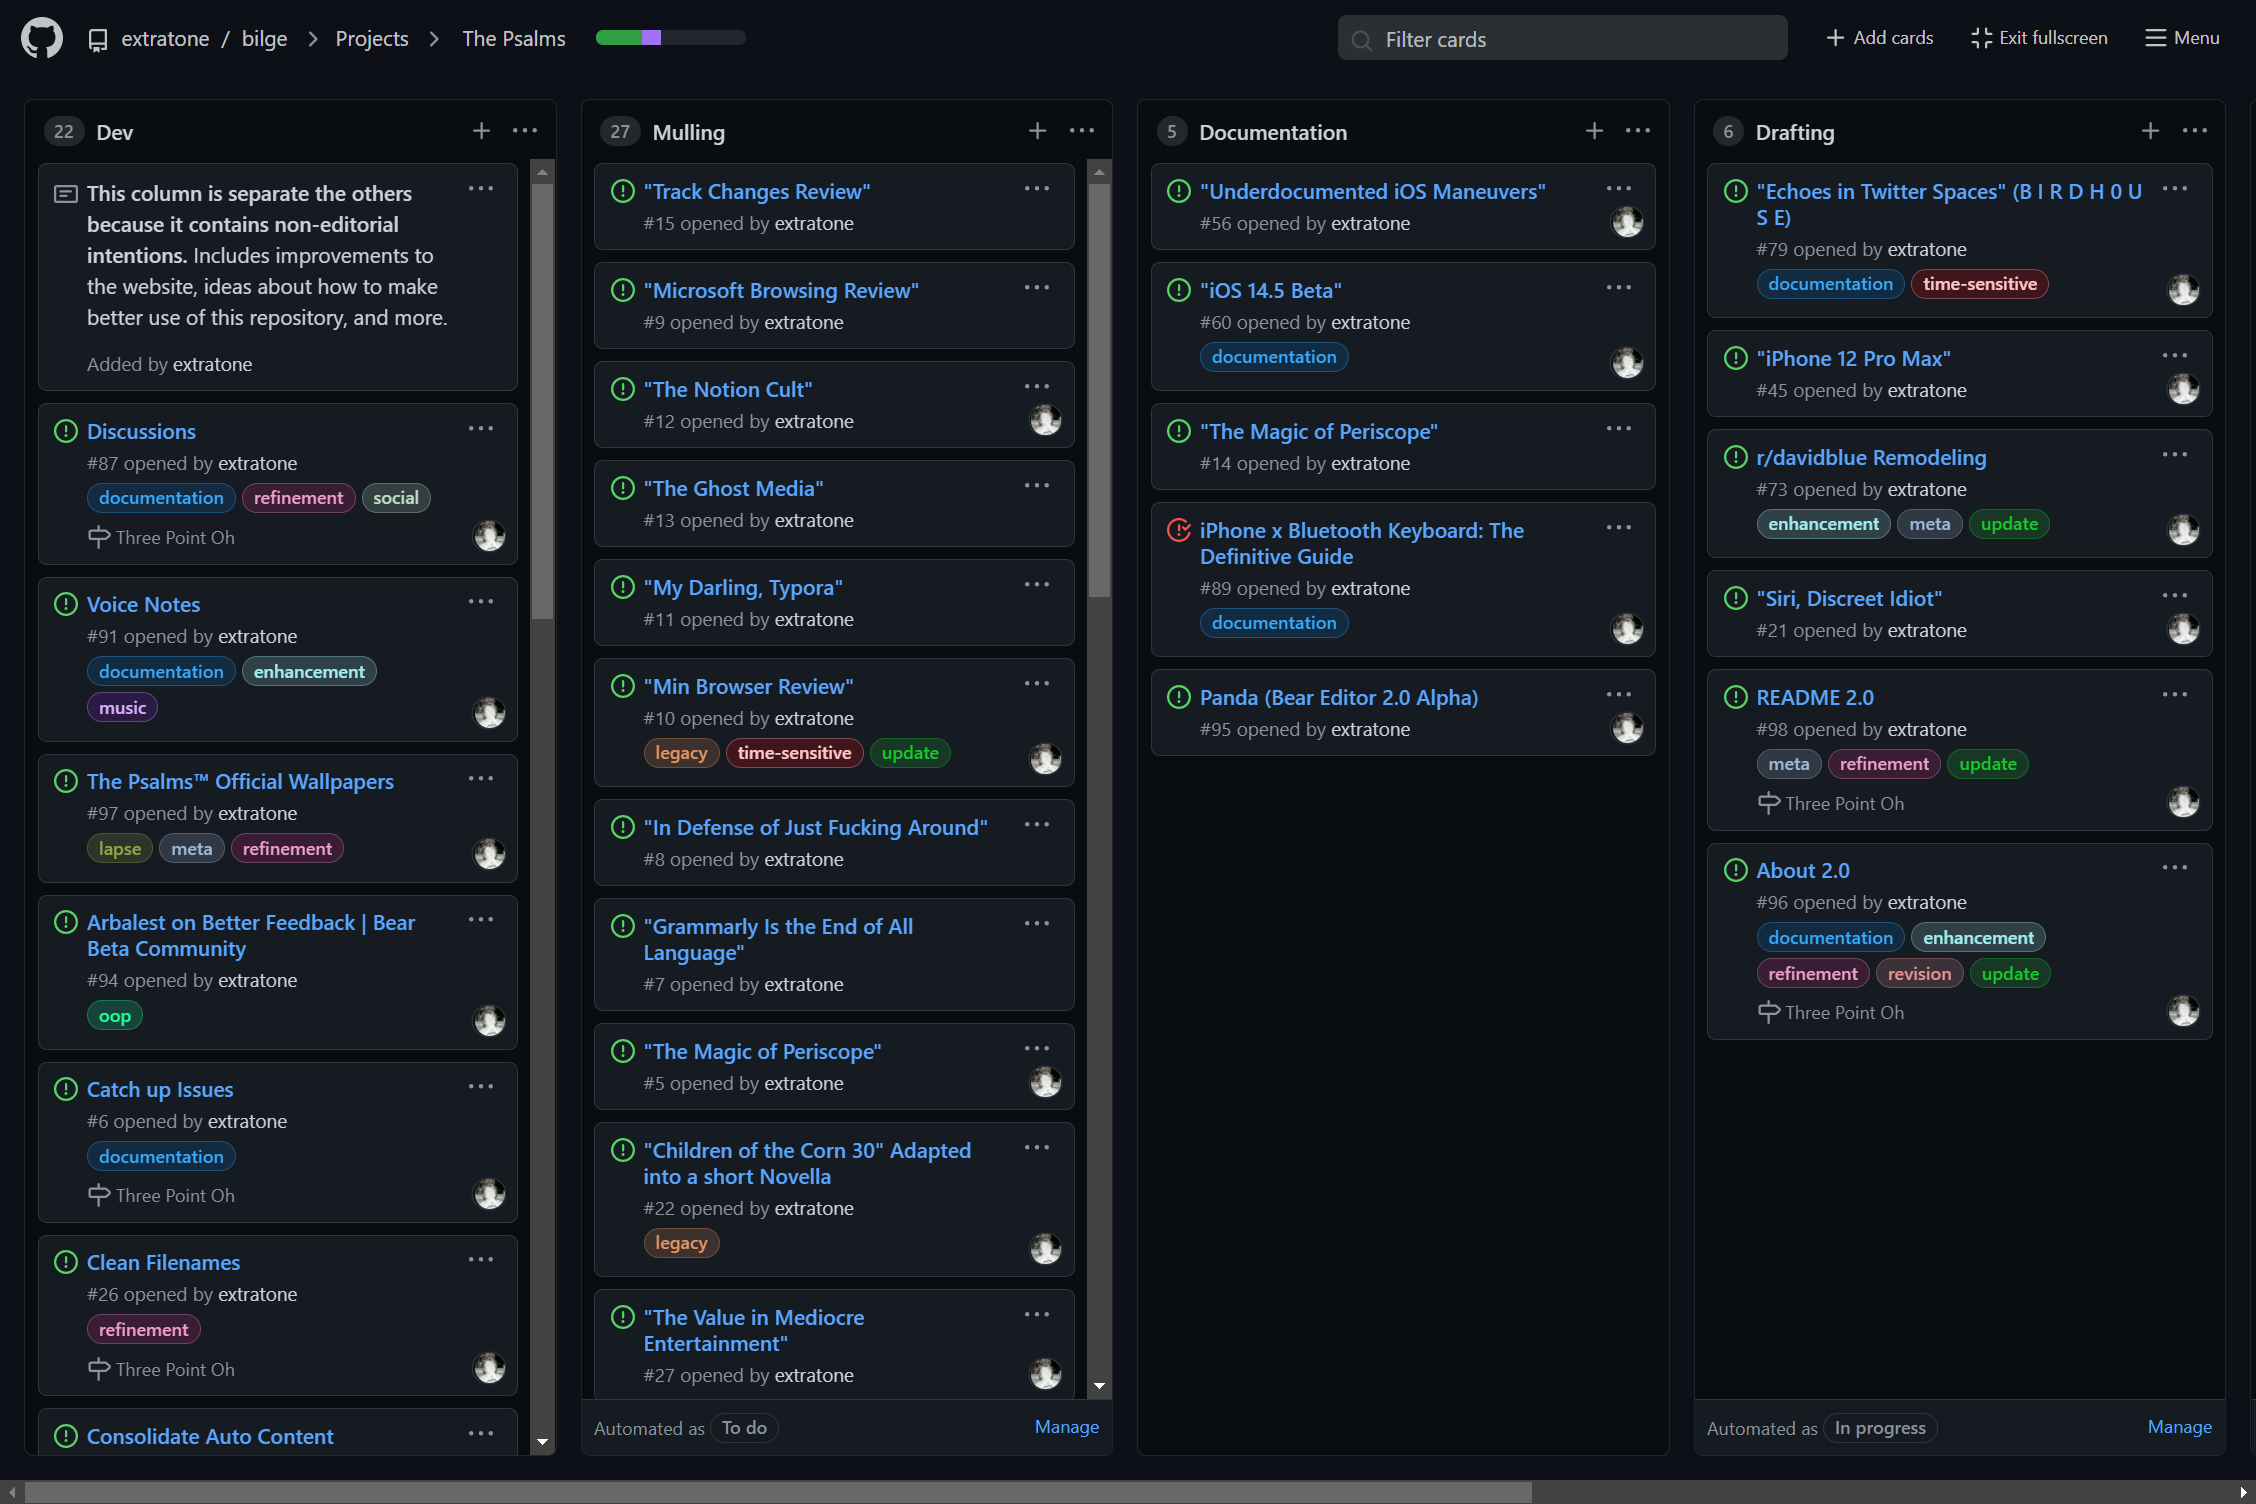This screenshot has width=2256, height=1504.
Task: Add a card to the Mulling column
Action: [x=1037, y=131]
